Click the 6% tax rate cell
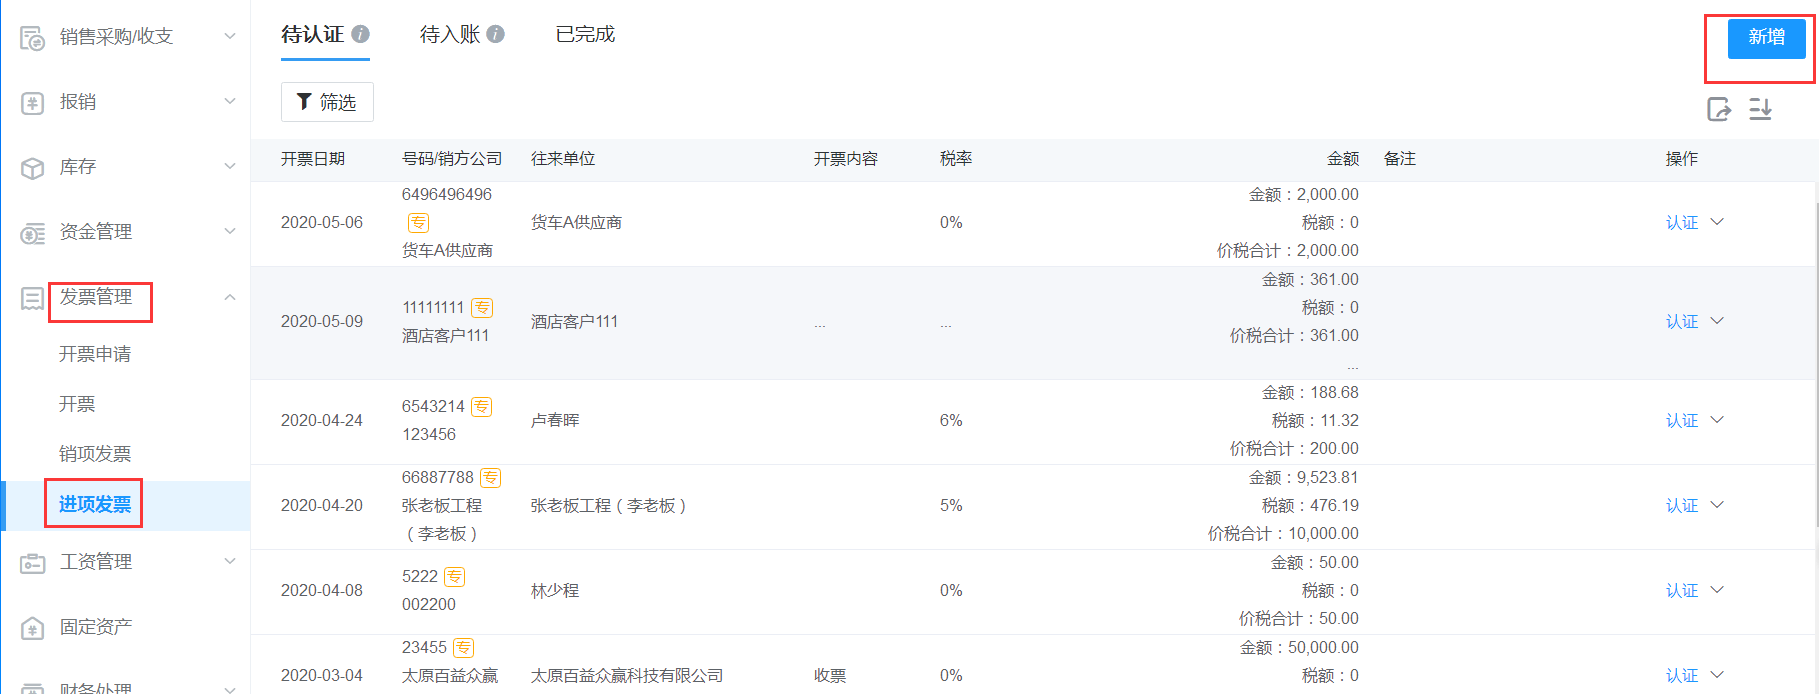The image size is (1819, 694). (x=951, y=421)
